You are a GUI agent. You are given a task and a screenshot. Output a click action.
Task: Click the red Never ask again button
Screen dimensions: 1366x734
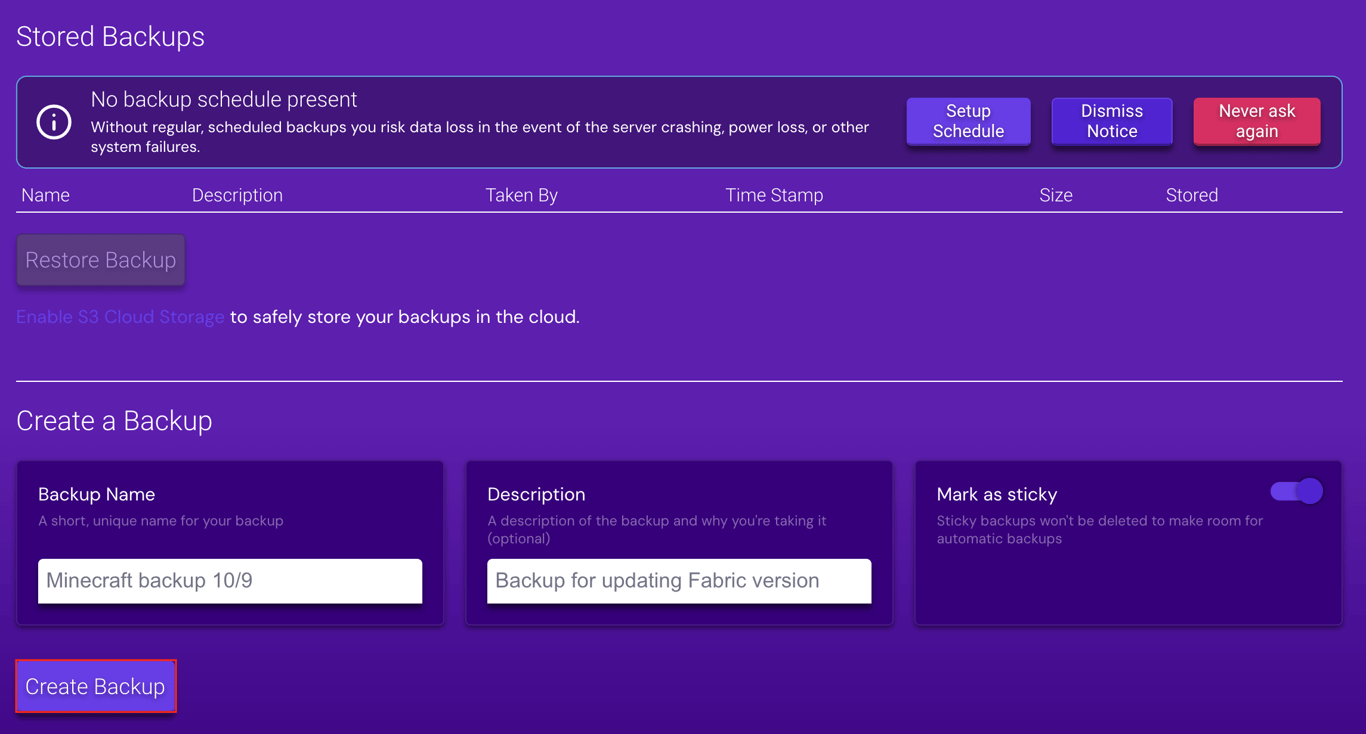click(x=1256, y=121)
